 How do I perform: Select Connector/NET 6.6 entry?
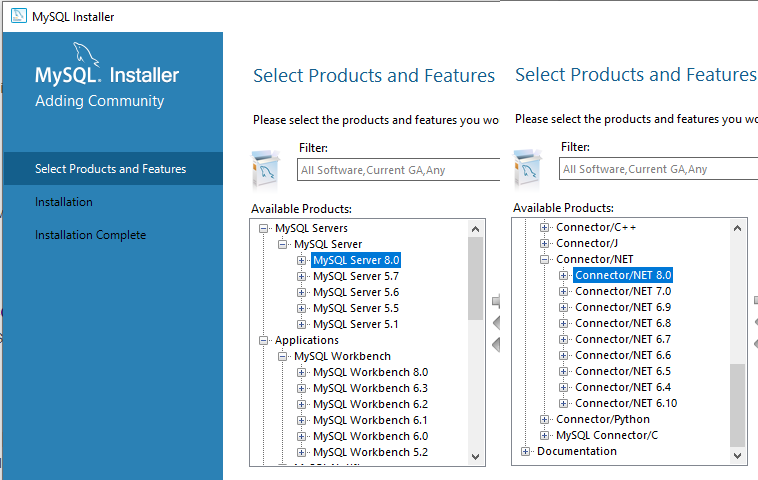pos(623,355)
